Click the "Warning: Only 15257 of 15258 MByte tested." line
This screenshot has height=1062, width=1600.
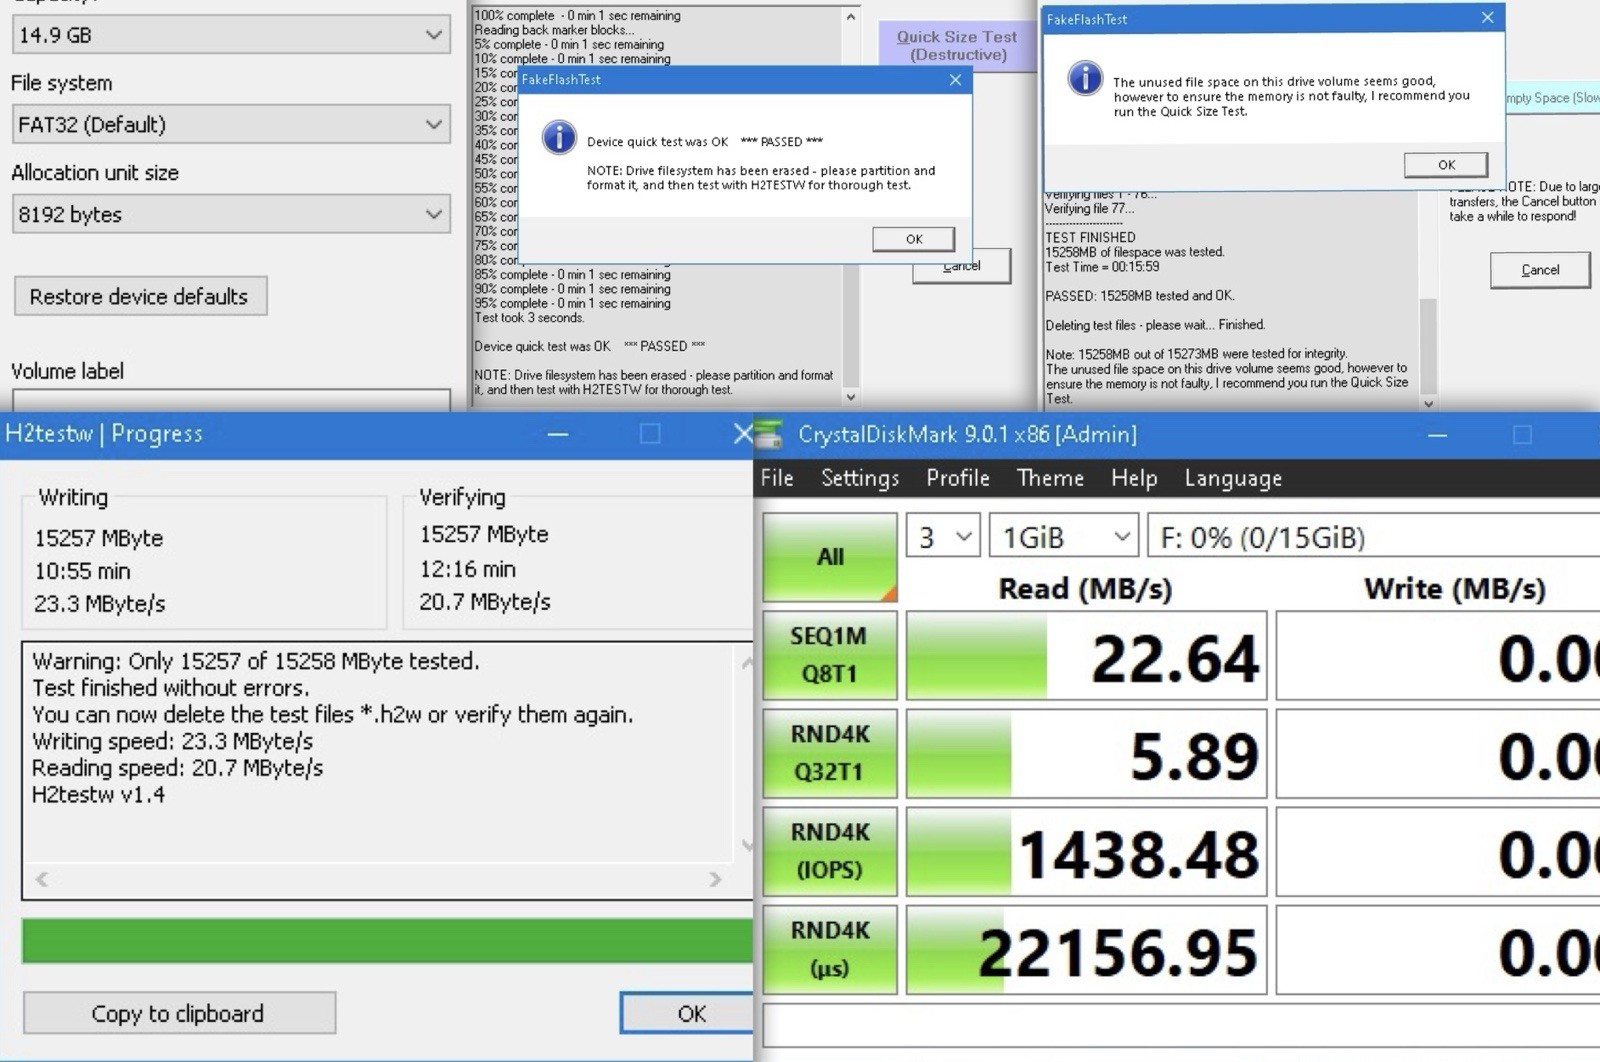point(256,661)
